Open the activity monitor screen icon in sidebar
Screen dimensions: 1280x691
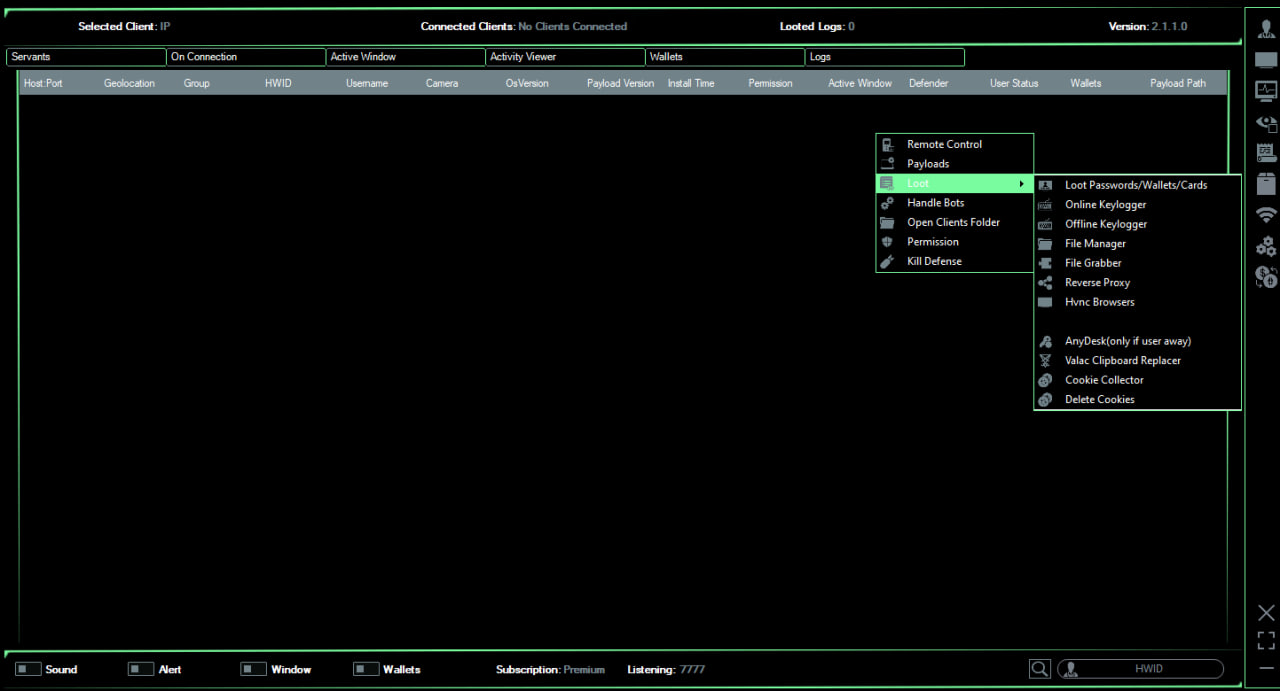coord(1266,91)
